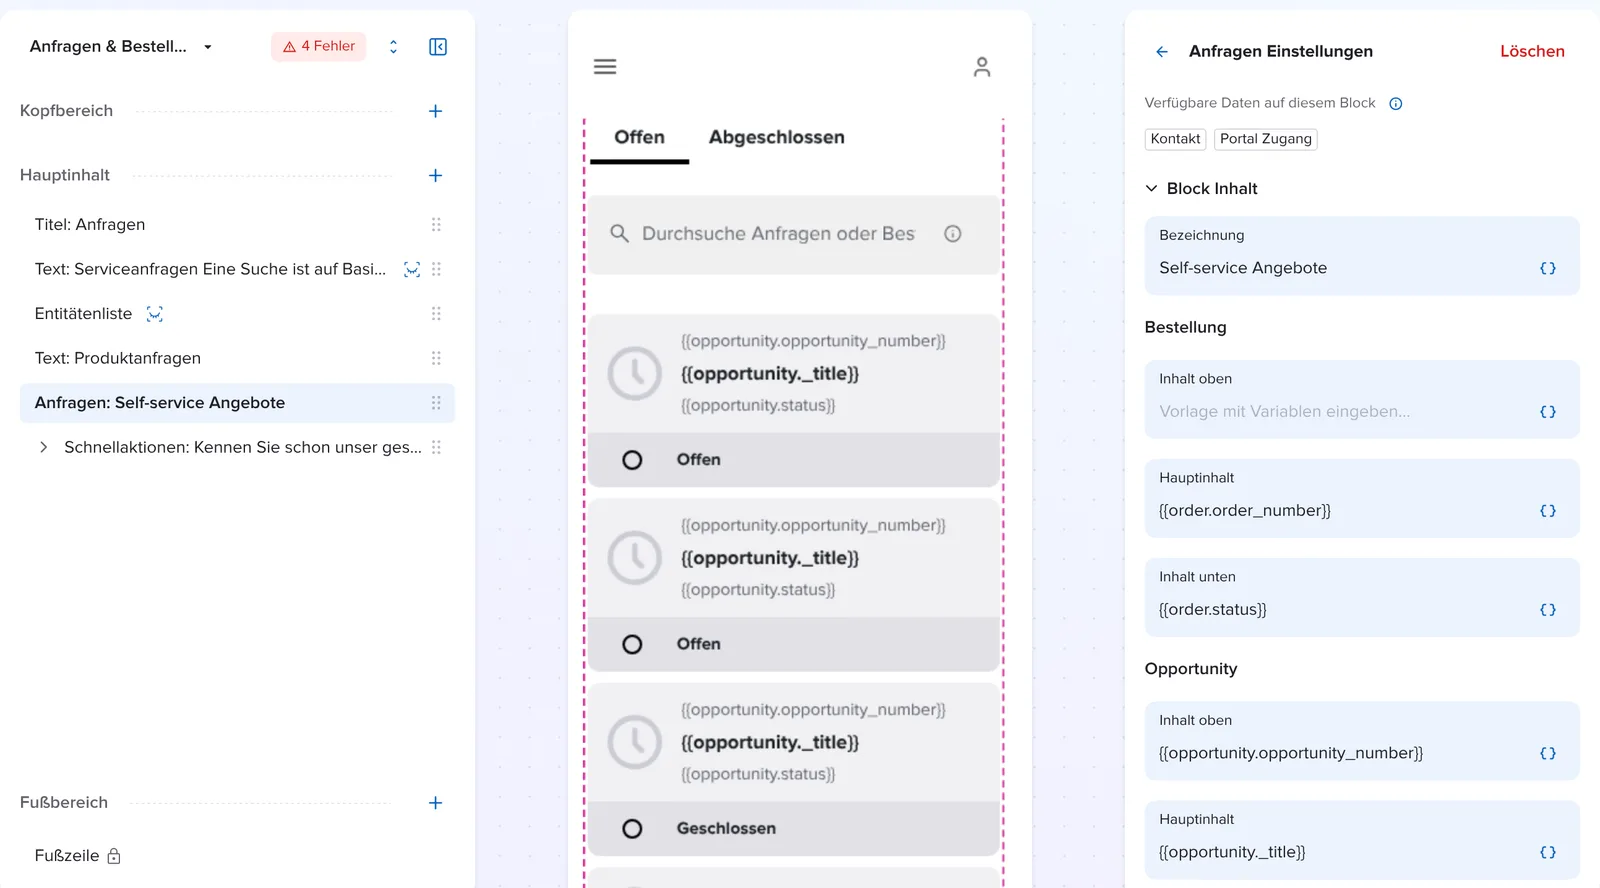The width and height of the screenshot is (1600, 888).
Task: Click drag handle for Text: Produktanfragen
Action: point(436,358)
